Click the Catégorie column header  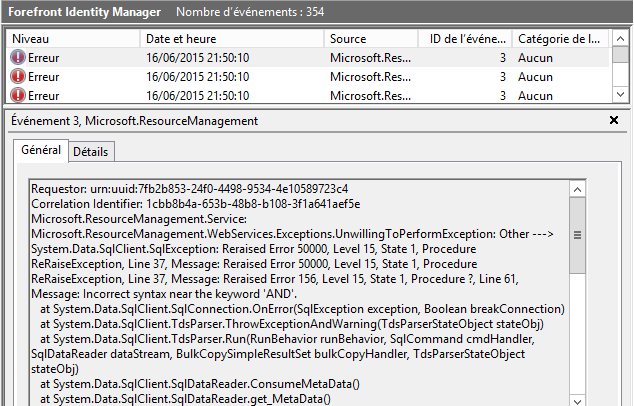click(x=560, y=39)
